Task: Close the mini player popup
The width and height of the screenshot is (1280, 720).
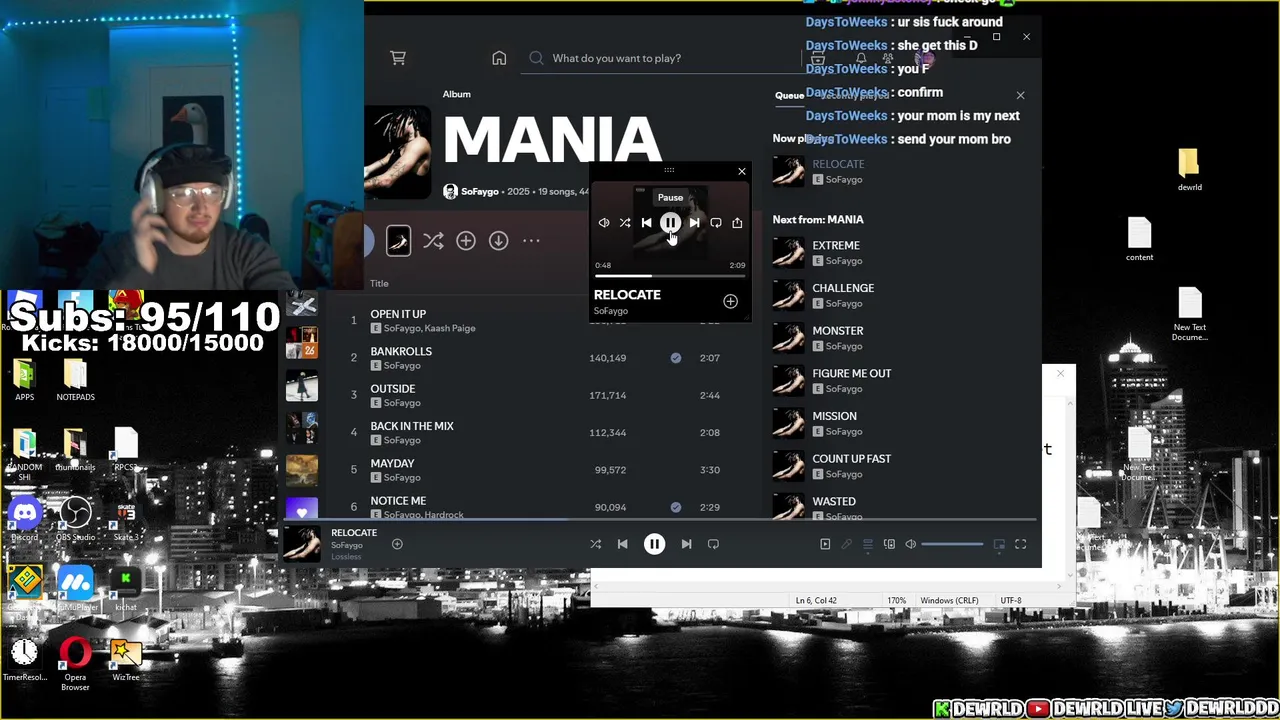Action: [x=742, y=171]
